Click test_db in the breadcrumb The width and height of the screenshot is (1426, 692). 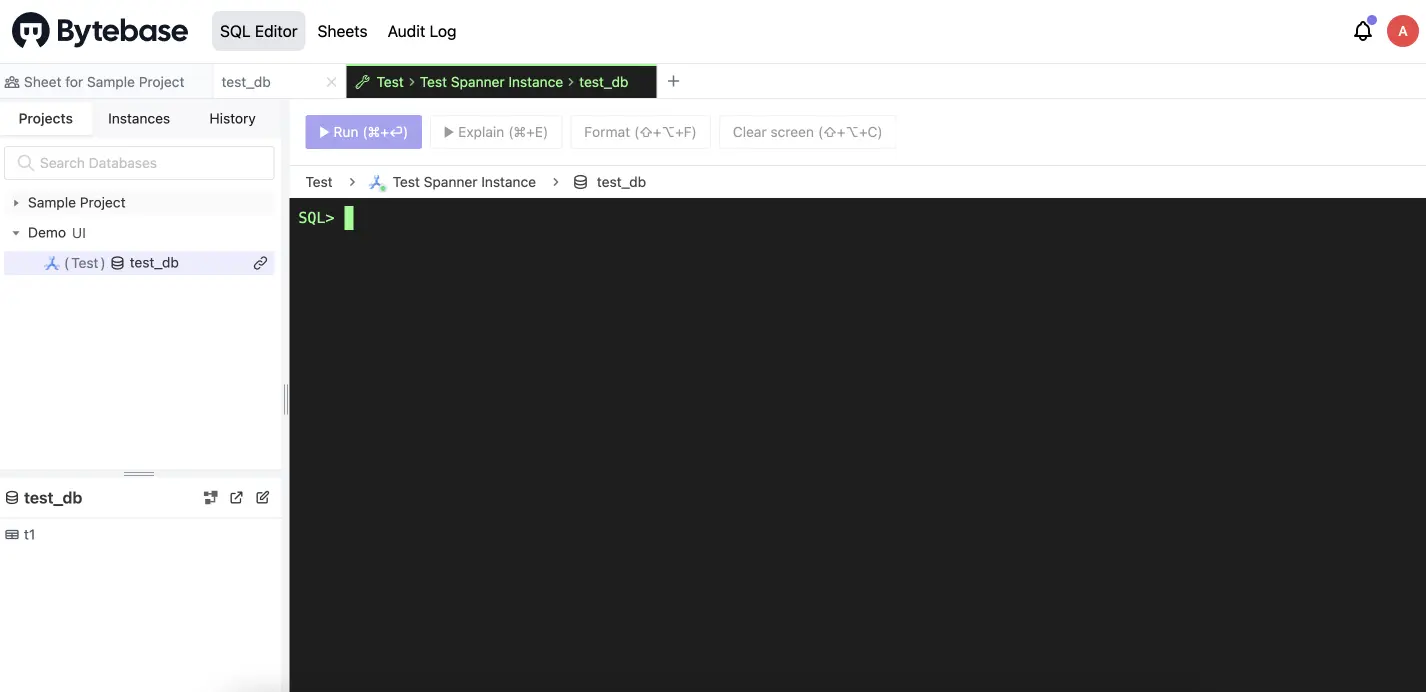621,182
